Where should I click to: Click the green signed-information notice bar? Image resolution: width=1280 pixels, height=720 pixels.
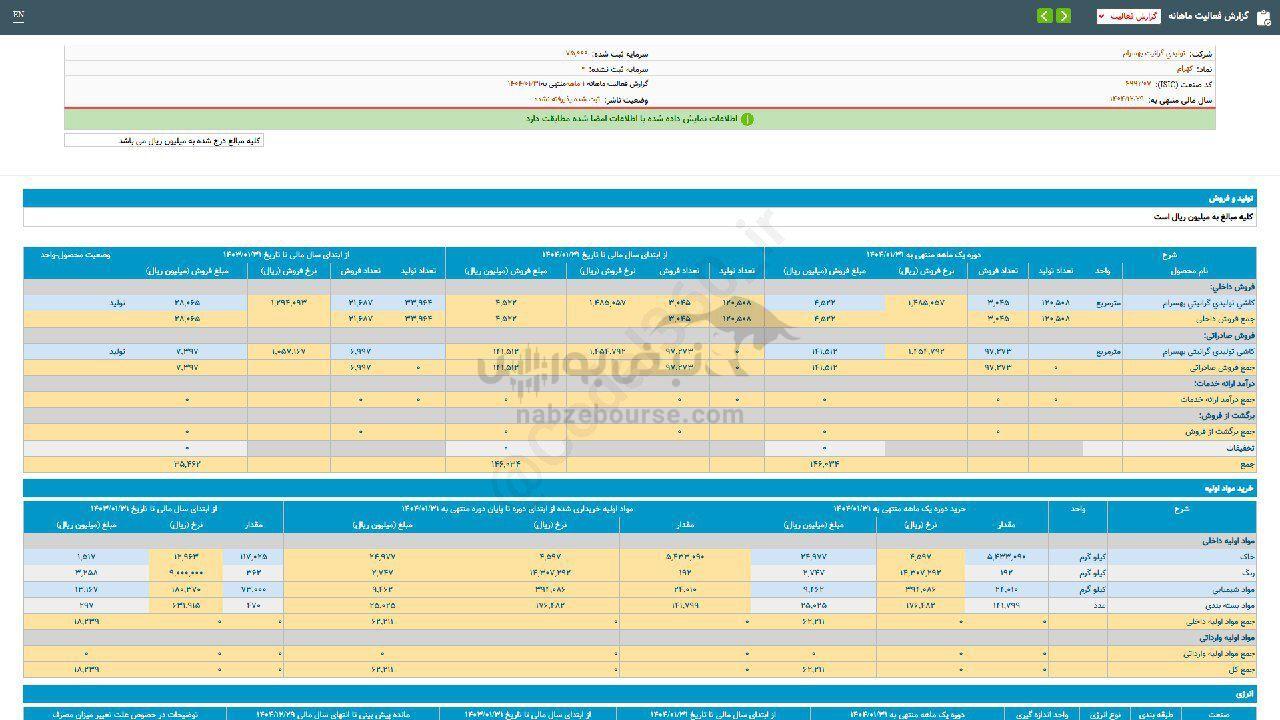tap(640, 119)
